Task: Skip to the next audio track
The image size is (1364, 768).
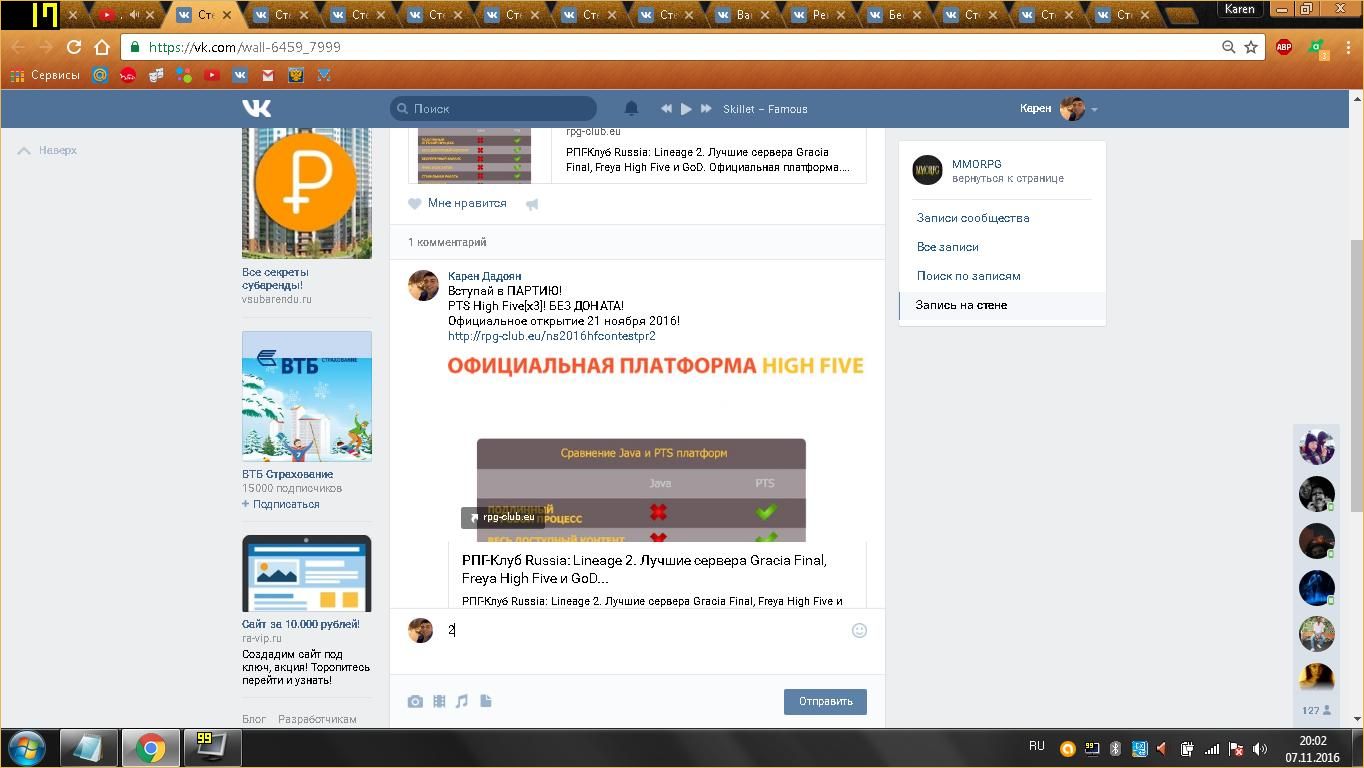Action: [x=706, y=108]
